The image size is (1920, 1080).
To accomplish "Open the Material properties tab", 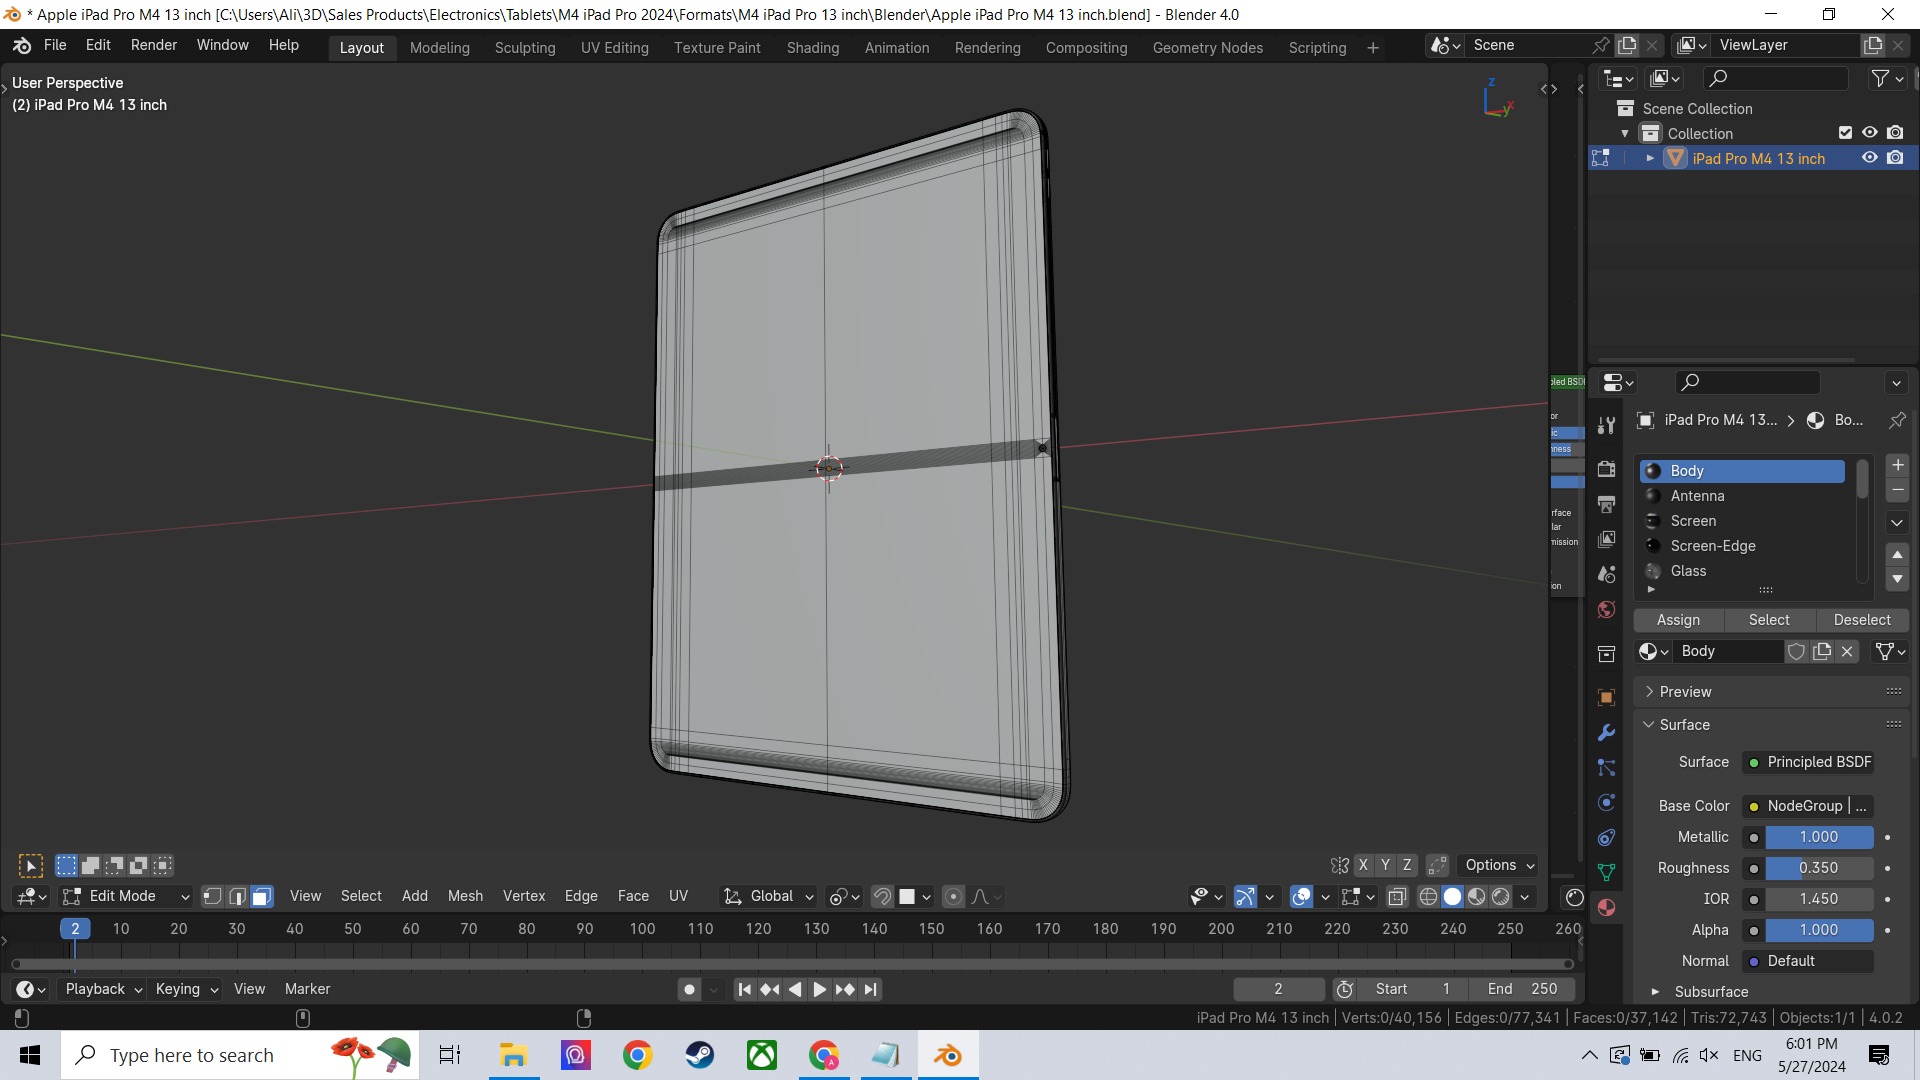I will (1606, 907).
